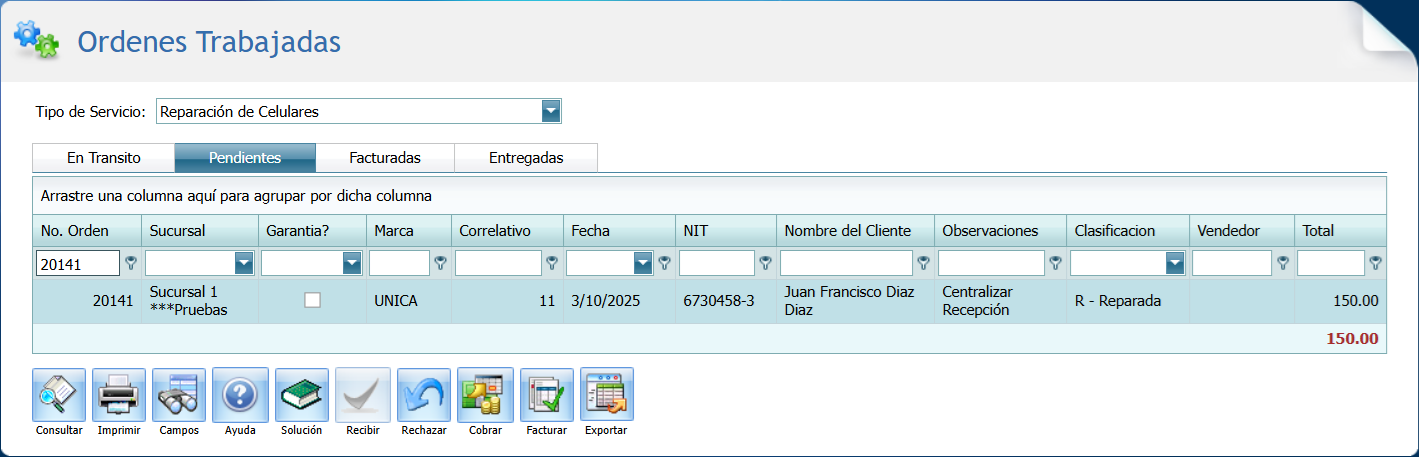
Task: Click the Juan Francisco Diaz Diaz cell
Action: click(856, 301)
